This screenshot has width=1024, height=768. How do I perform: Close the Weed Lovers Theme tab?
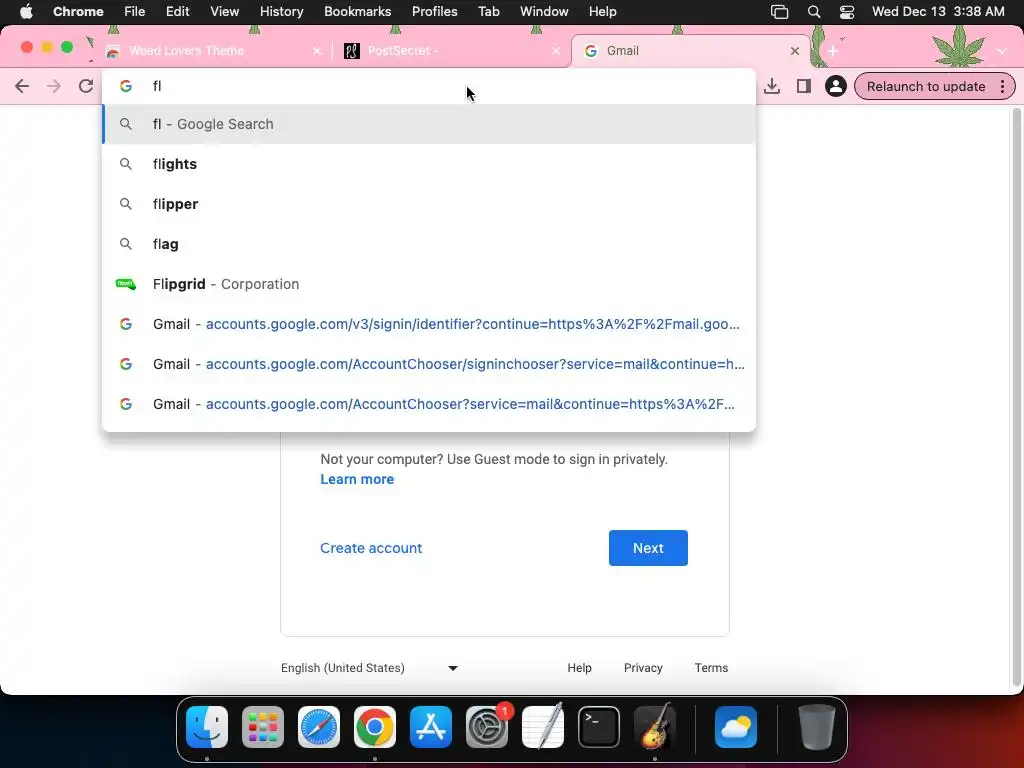[x=317, y=51]
